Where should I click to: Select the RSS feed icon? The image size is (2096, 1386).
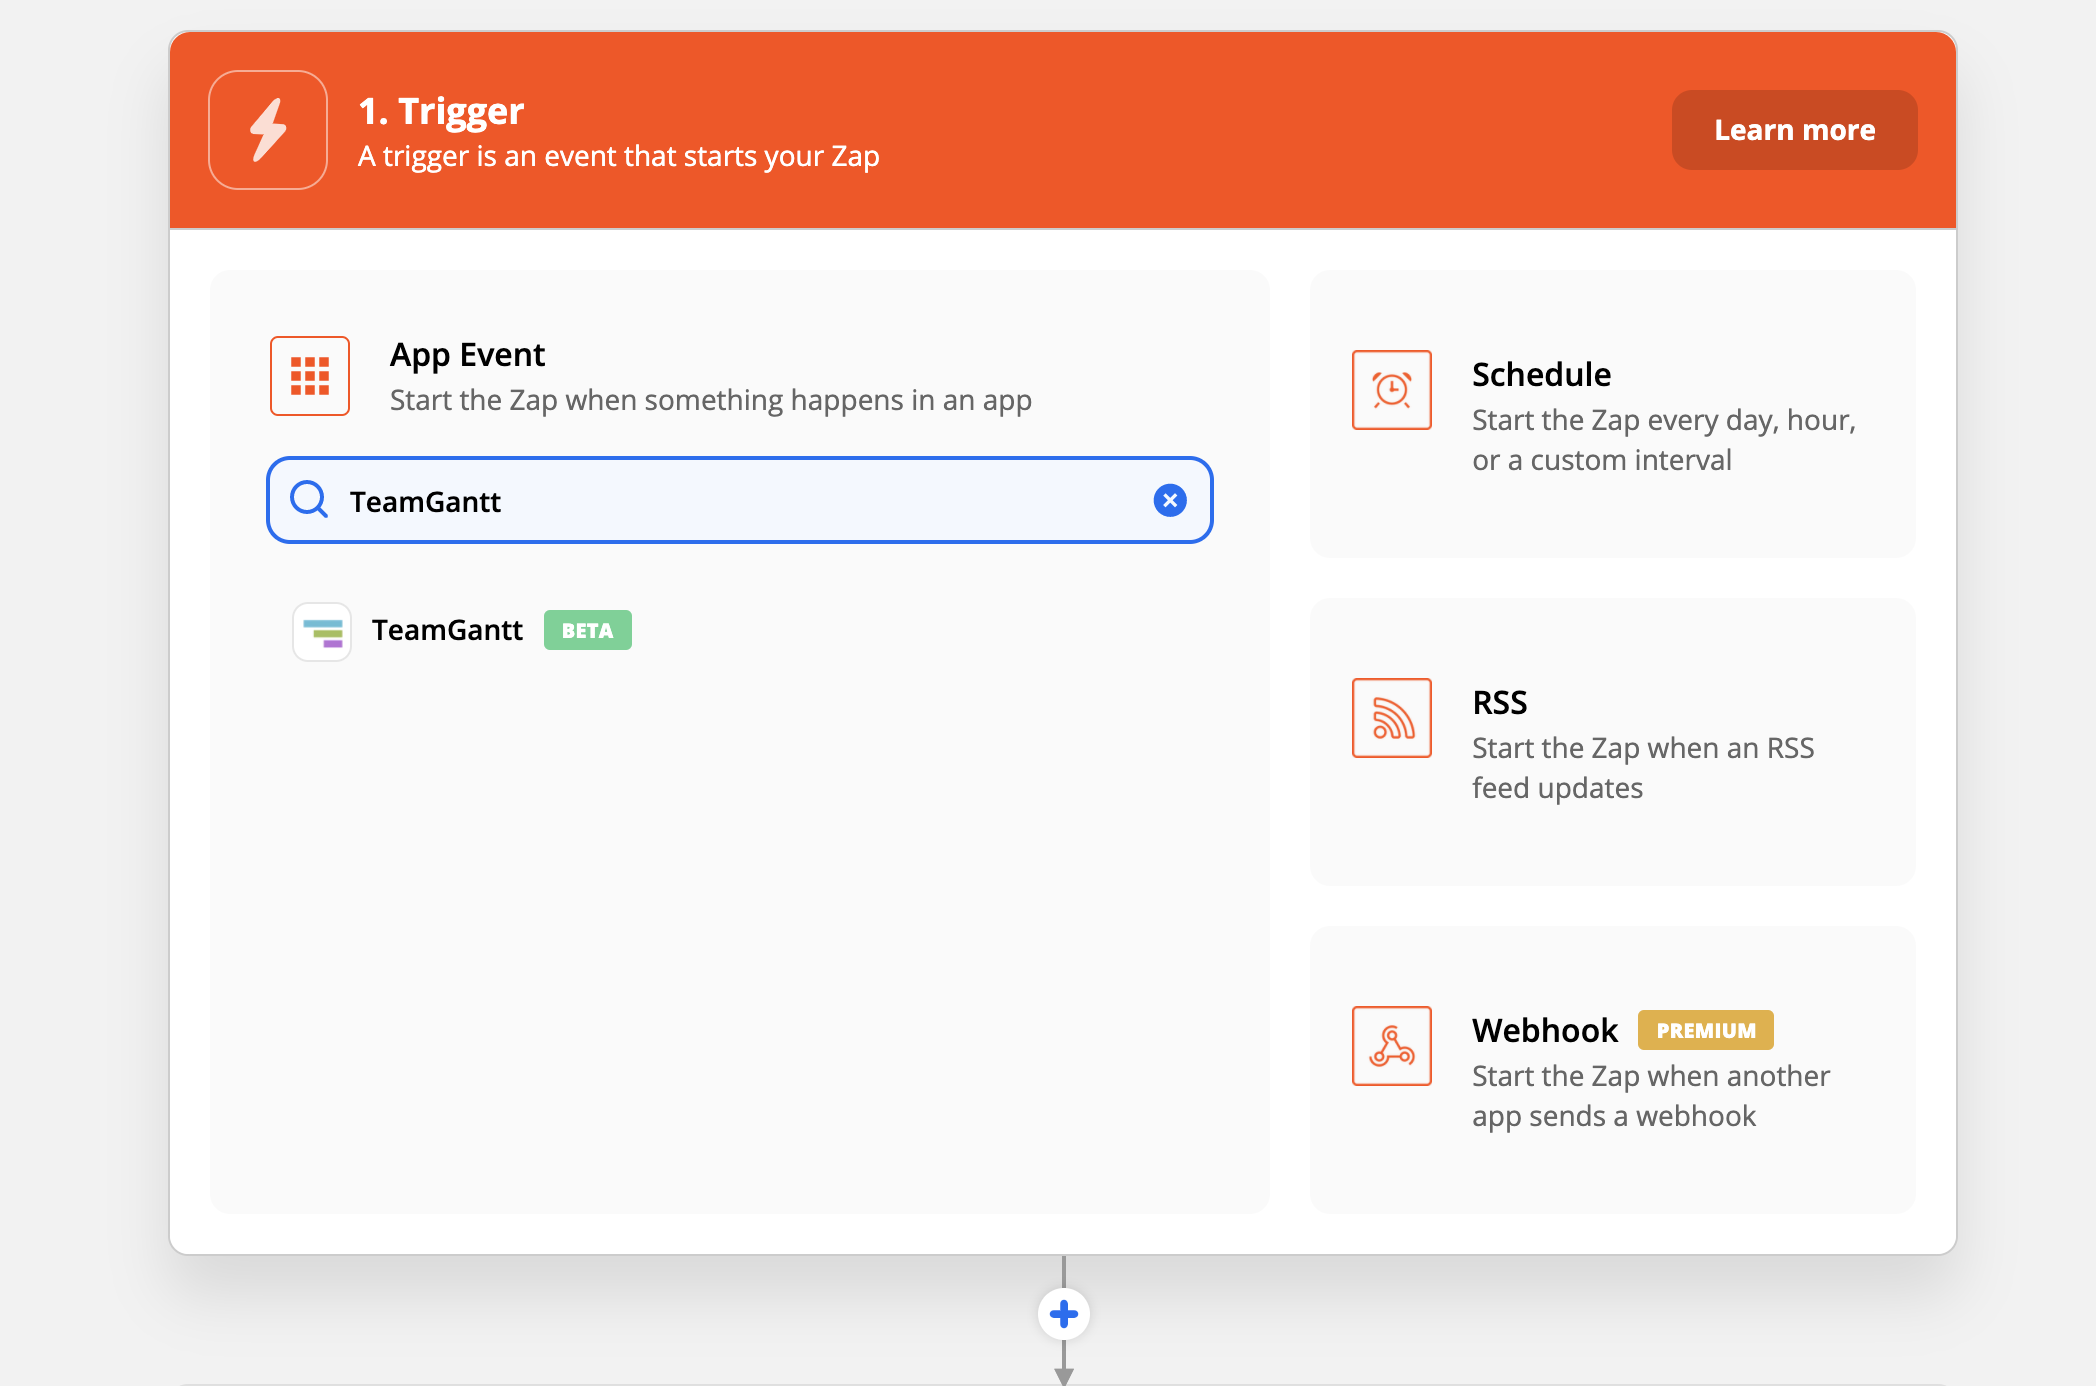[x=1391, y=718]
